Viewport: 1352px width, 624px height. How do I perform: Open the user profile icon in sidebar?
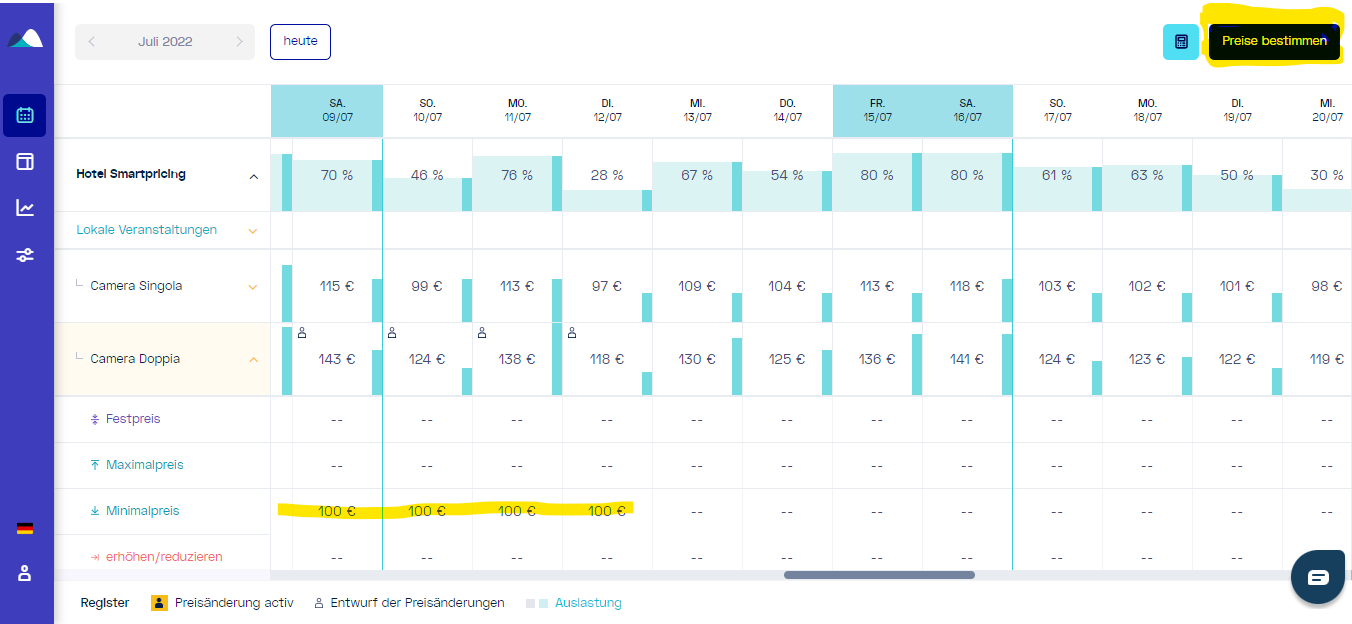pos(25,573)
